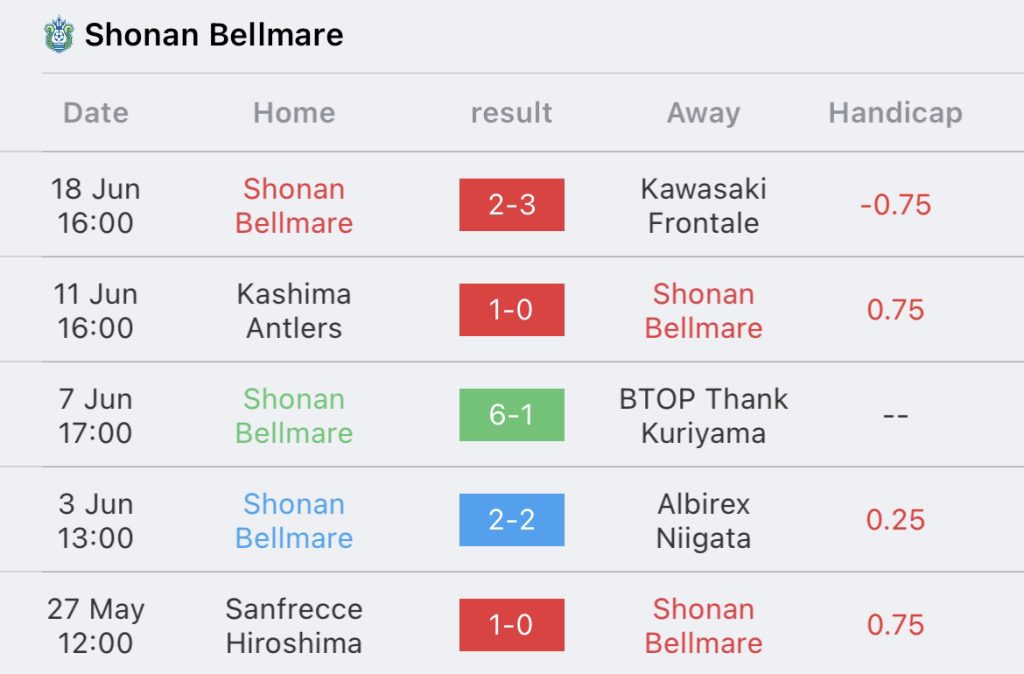1024x674 pixels.
Task: Click the green Shonan Bellmare home entry
Action: [294, 416]
